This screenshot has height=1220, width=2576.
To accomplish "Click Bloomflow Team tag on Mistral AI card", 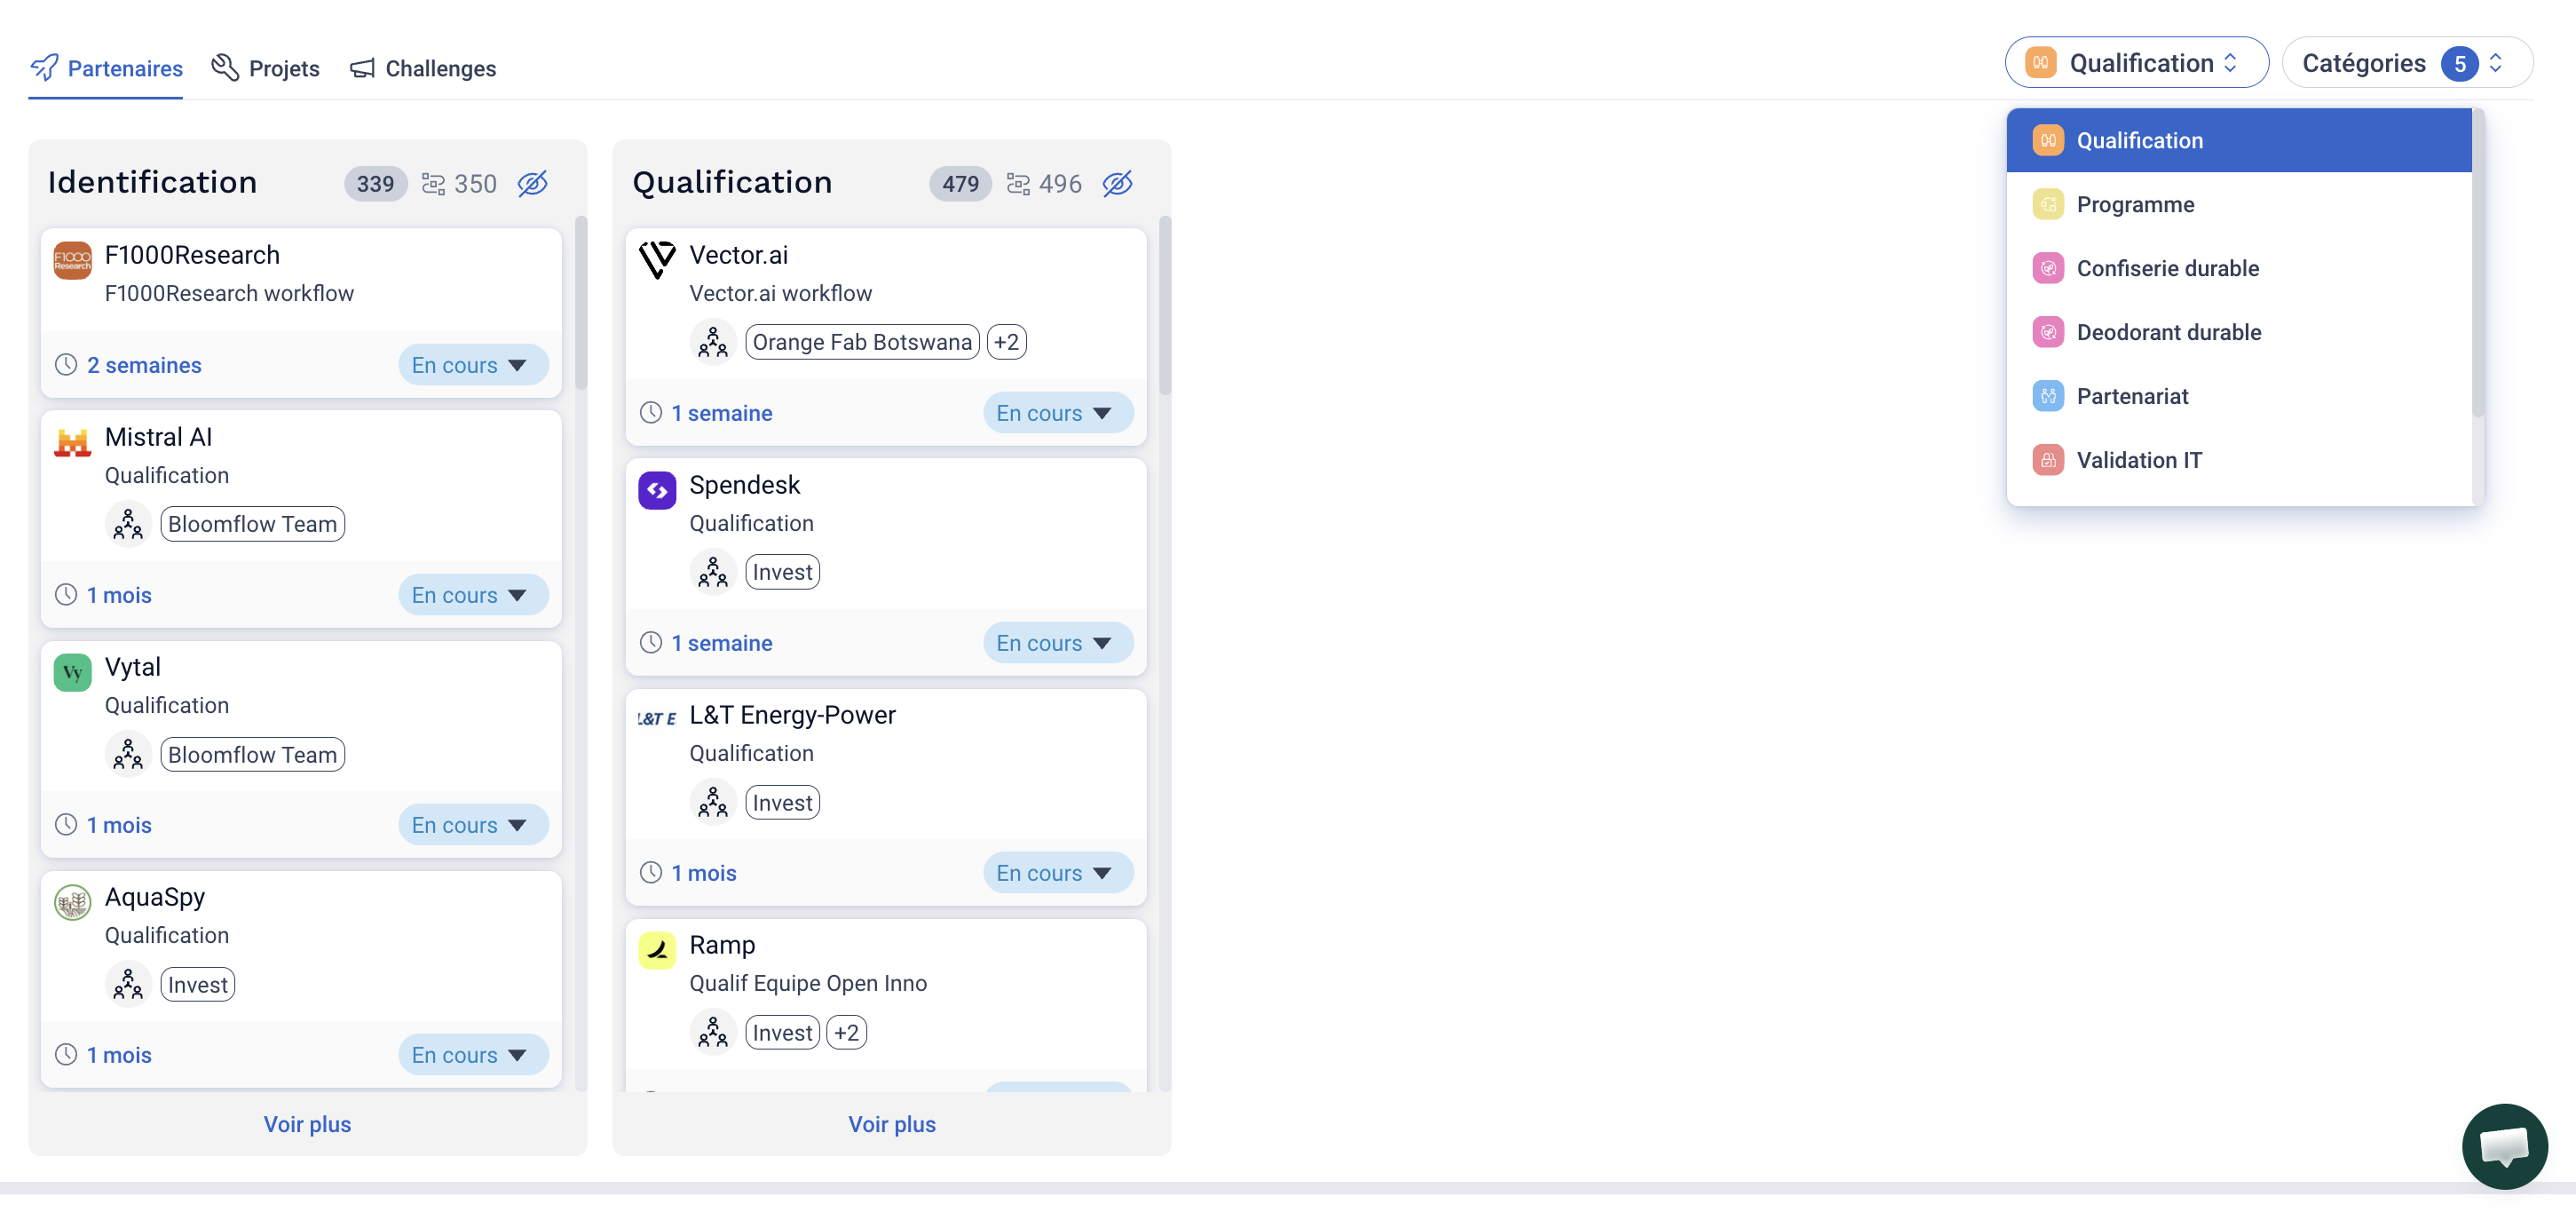I will 252,524.
